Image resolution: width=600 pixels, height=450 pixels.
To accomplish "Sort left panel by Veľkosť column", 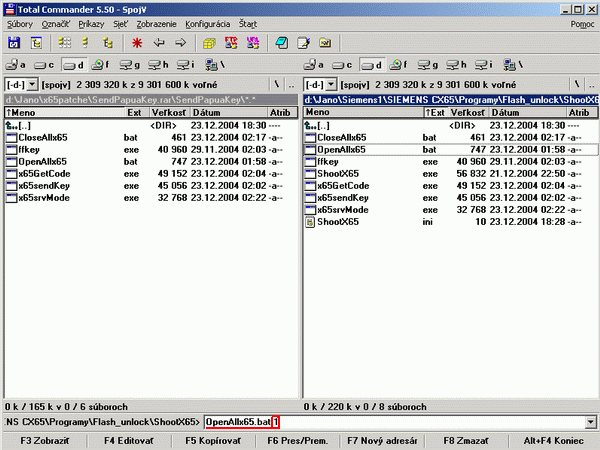I will pos(169,112).
